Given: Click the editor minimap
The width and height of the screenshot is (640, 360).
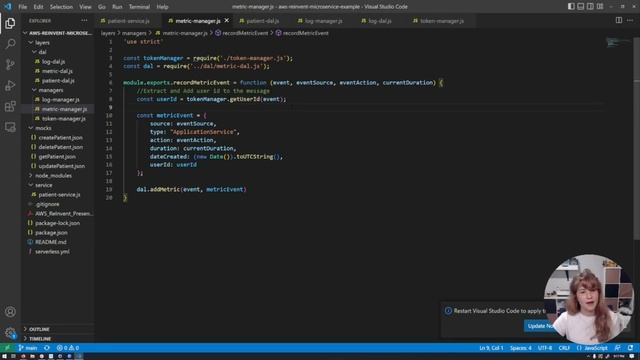Looking at the screenshot, I should tap(618, 42).
